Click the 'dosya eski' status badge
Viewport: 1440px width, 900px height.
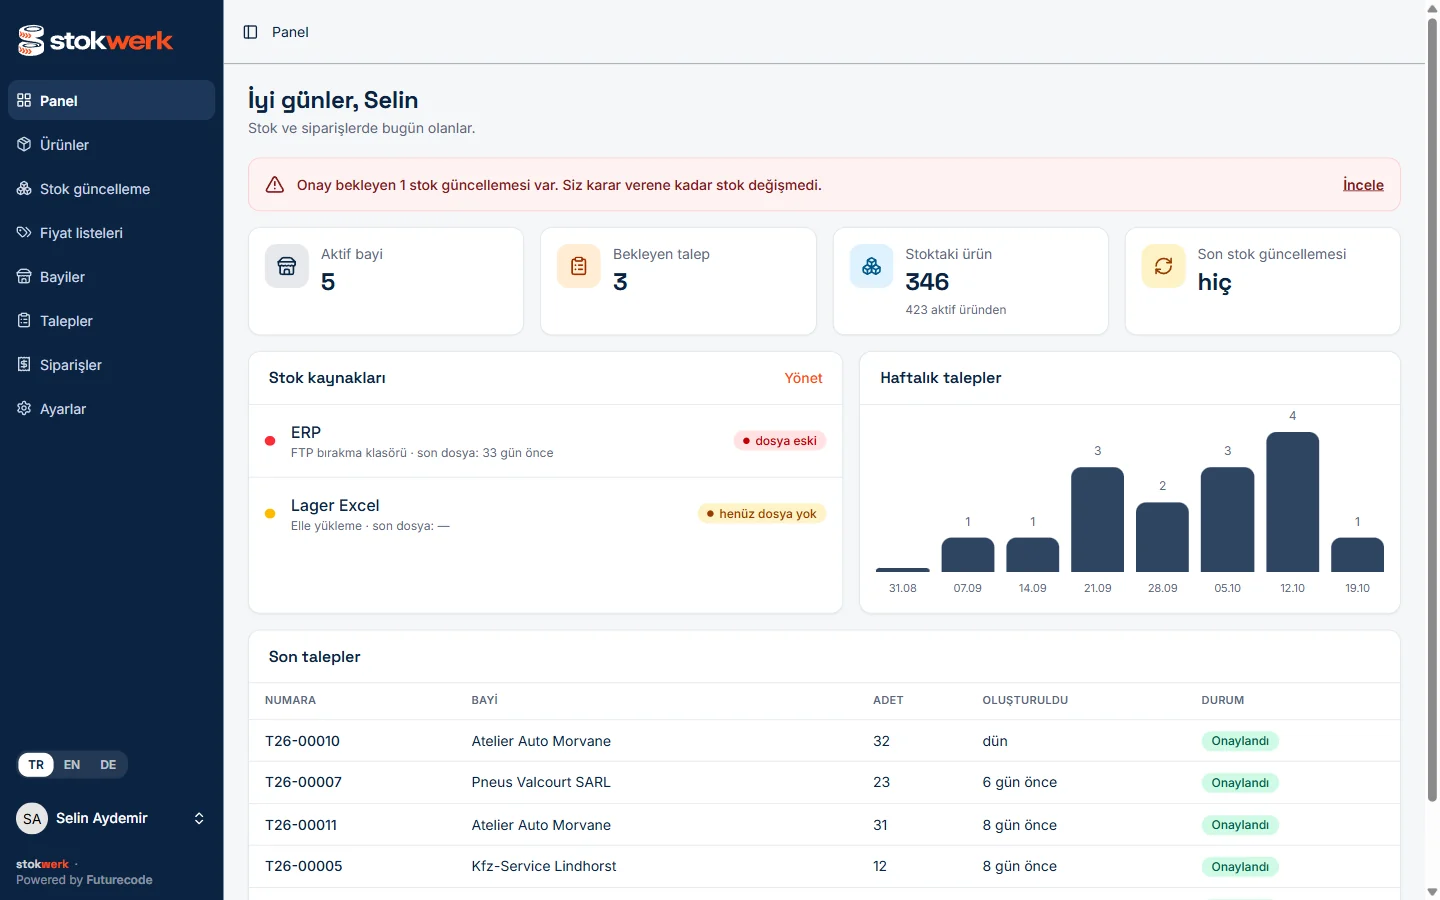[780, 441]
